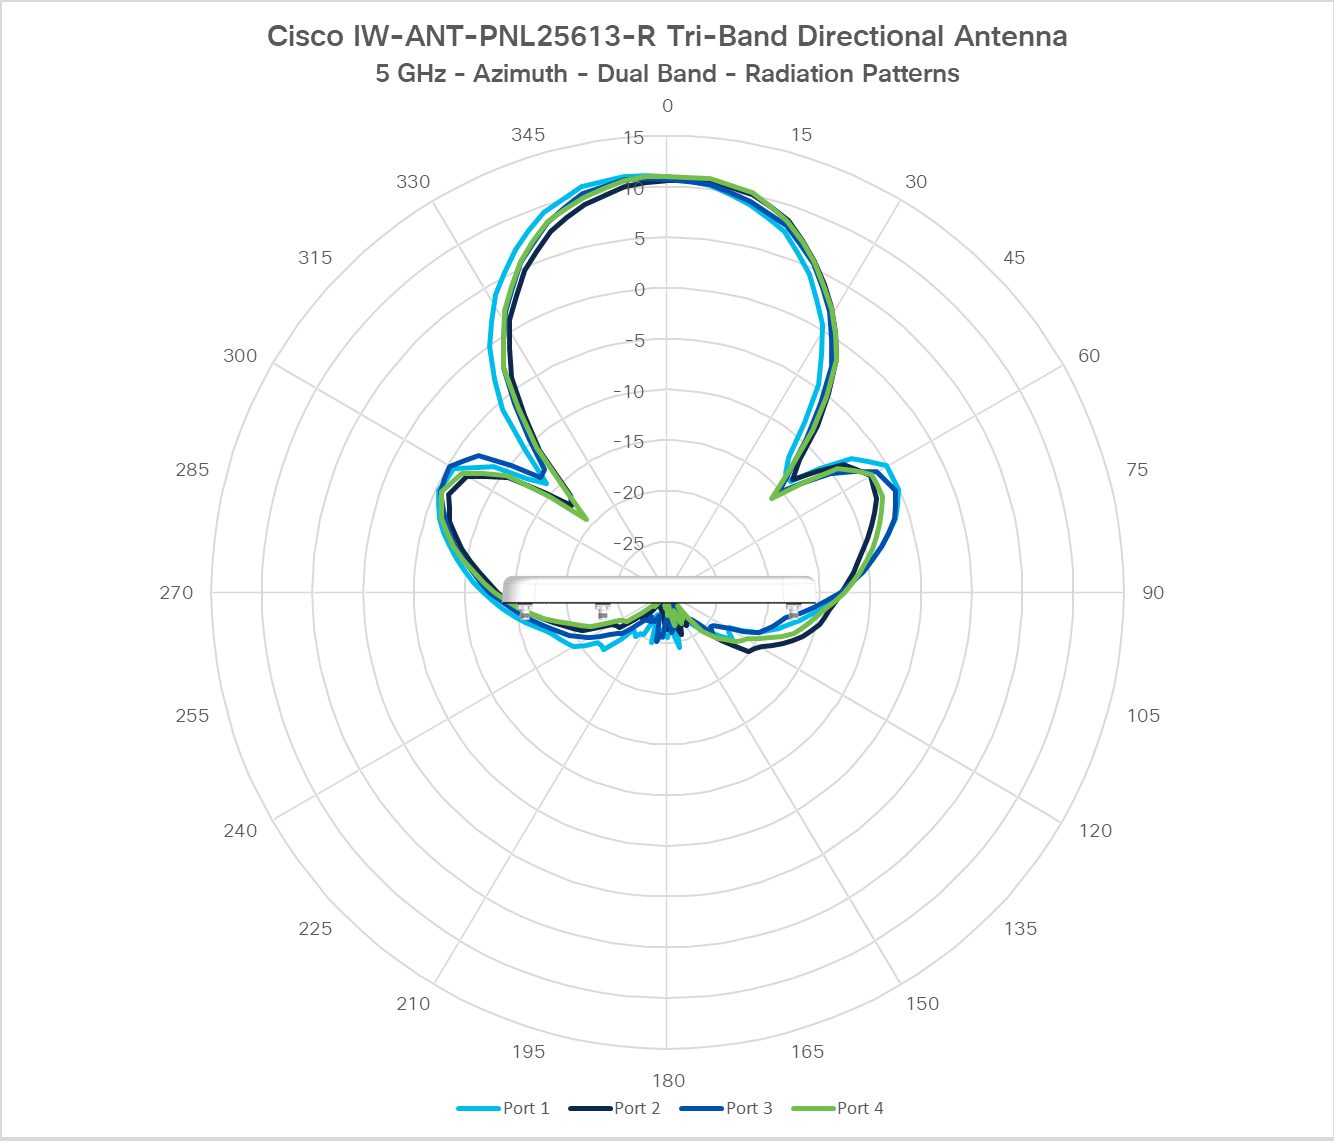Click the 225 degree angle label
The width and height of the screenshot is (1334, 1141).
315,929
